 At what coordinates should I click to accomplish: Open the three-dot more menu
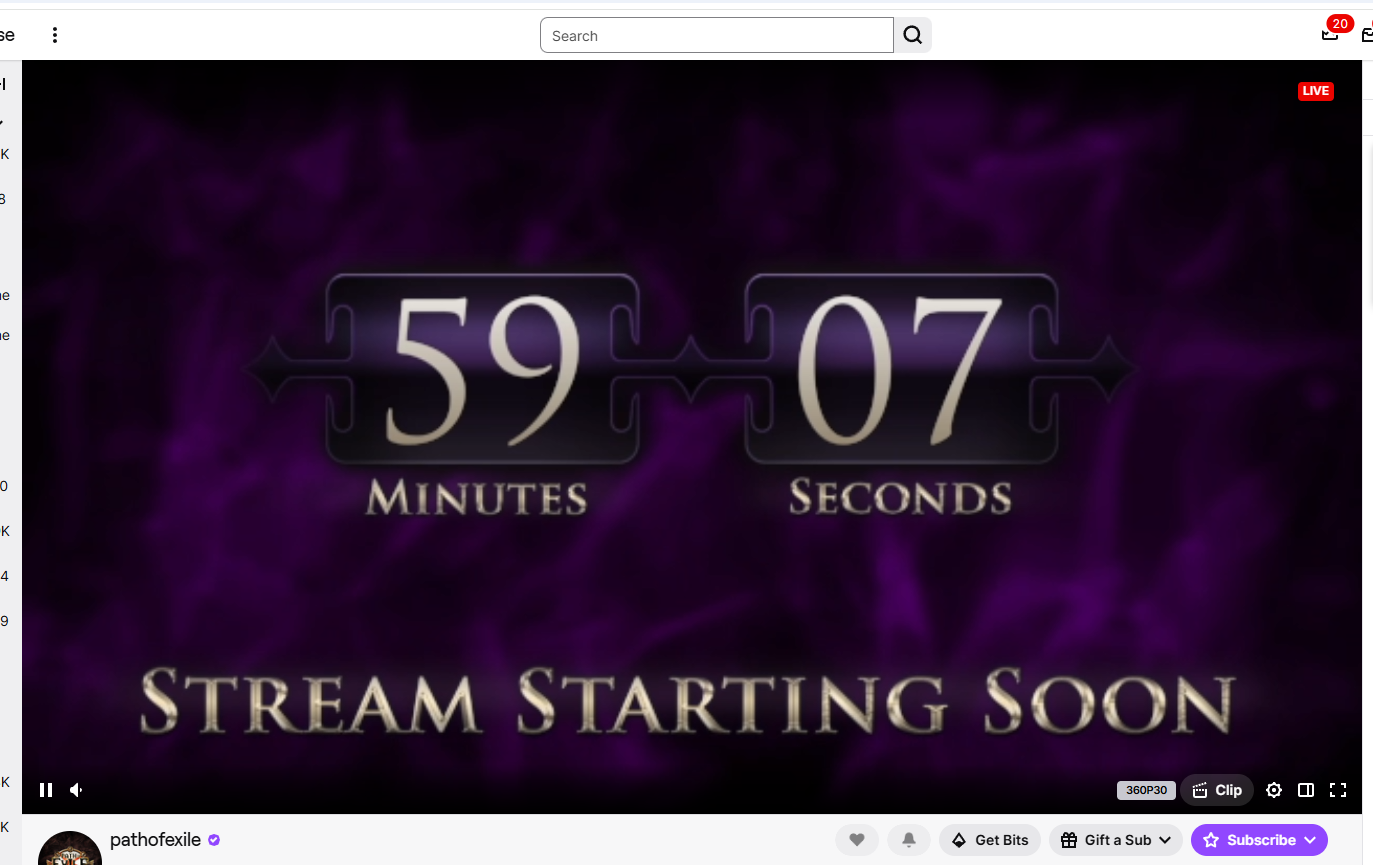55,35
